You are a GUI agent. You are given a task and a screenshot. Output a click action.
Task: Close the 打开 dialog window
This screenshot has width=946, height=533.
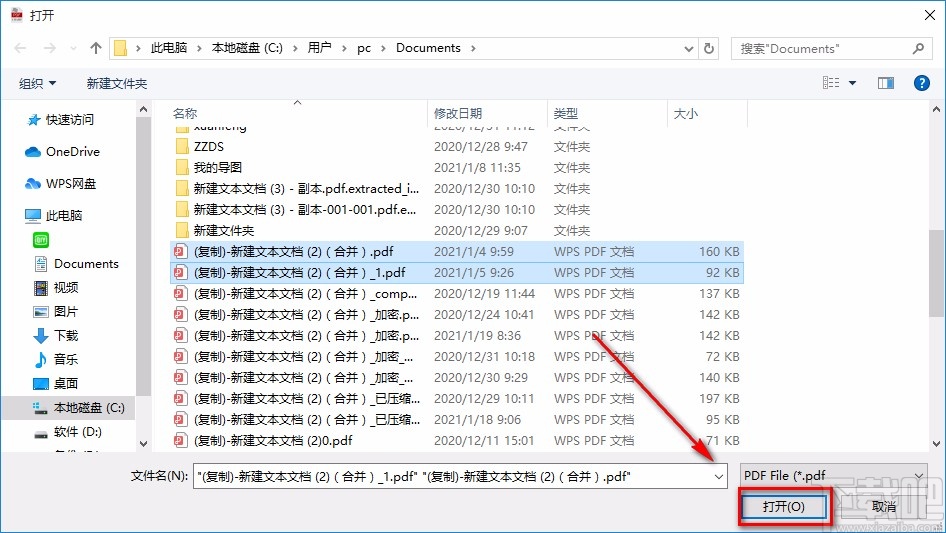coord(930,15)
